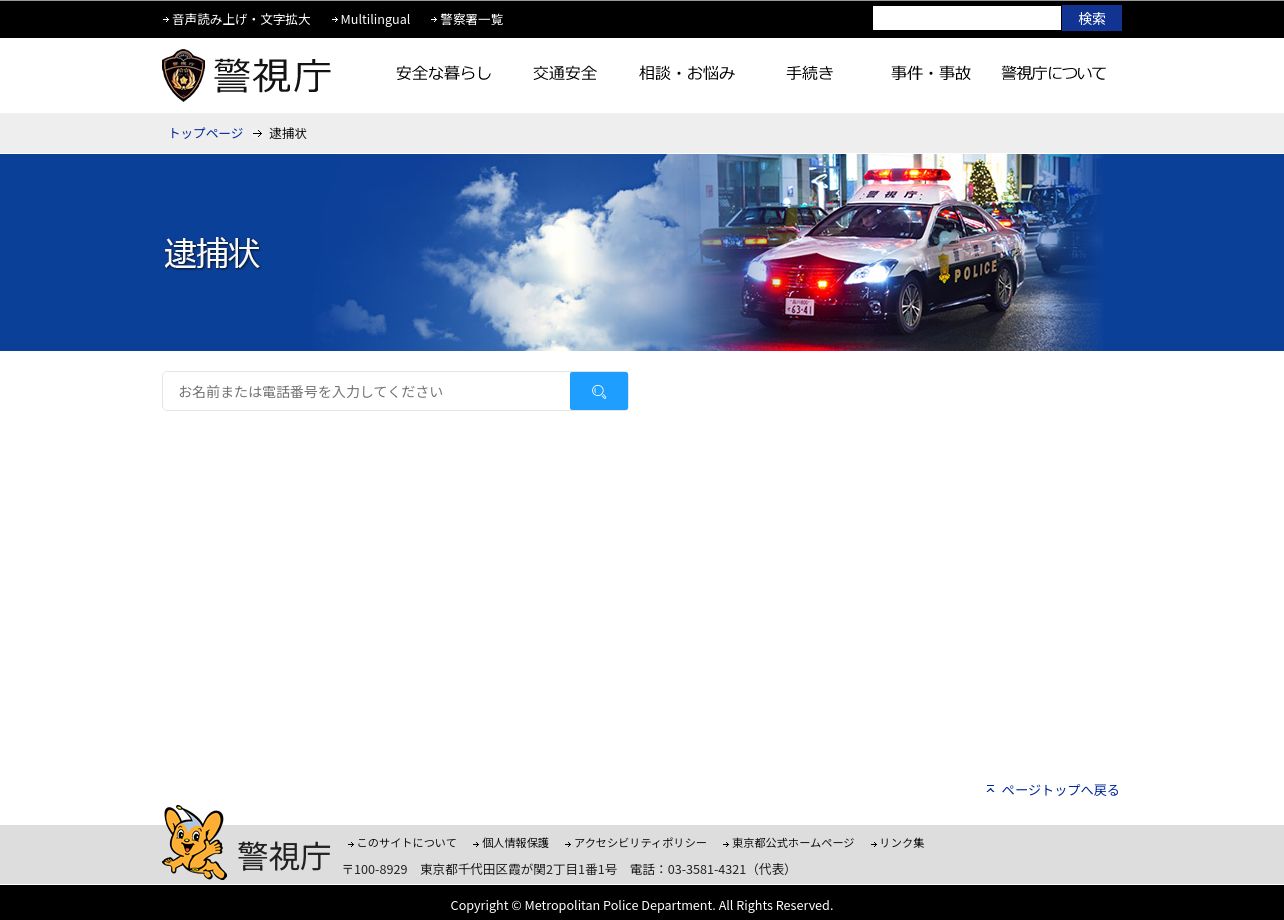Click the police car banner image
1284x920 pixels.
coord(900,252)
